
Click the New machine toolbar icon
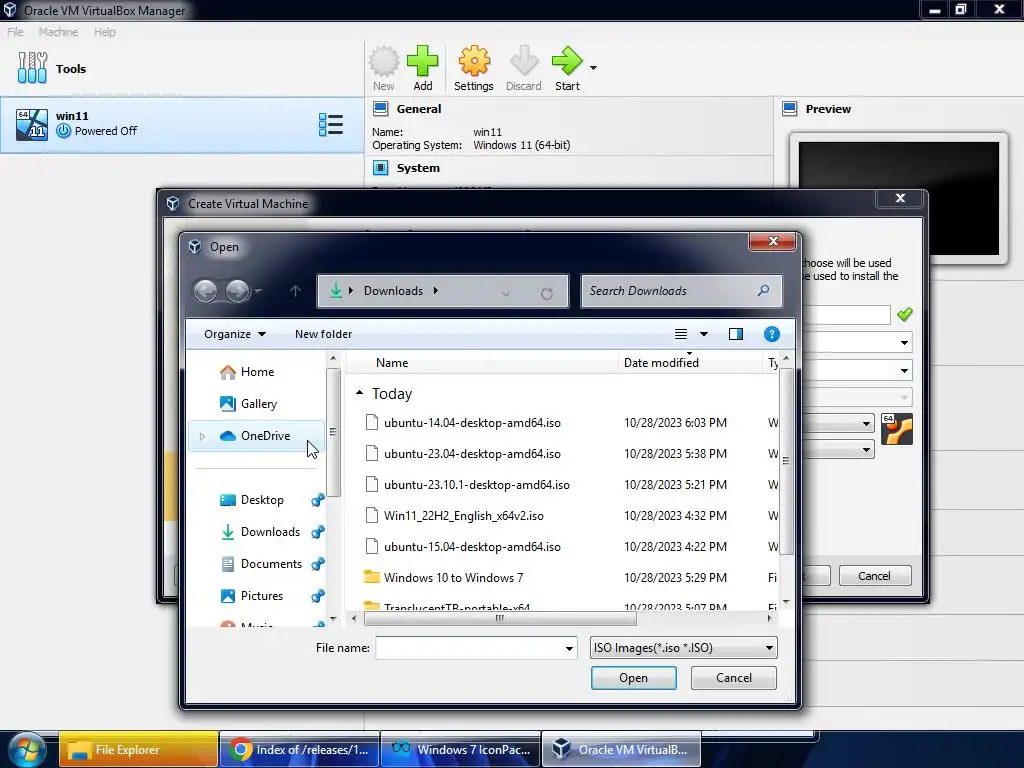coord(384,61)
